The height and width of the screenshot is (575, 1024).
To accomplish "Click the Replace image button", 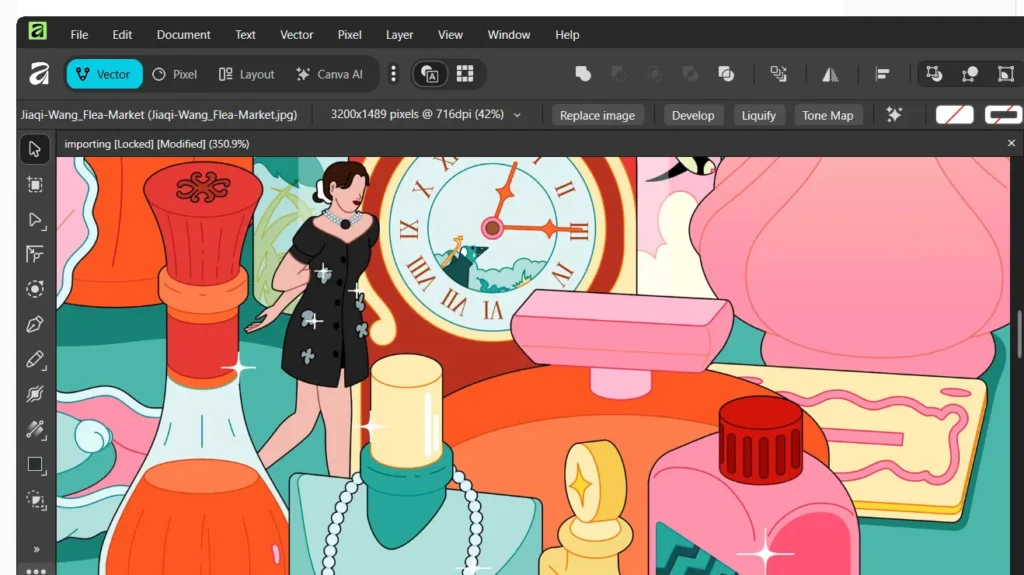I will pos(597,115).
